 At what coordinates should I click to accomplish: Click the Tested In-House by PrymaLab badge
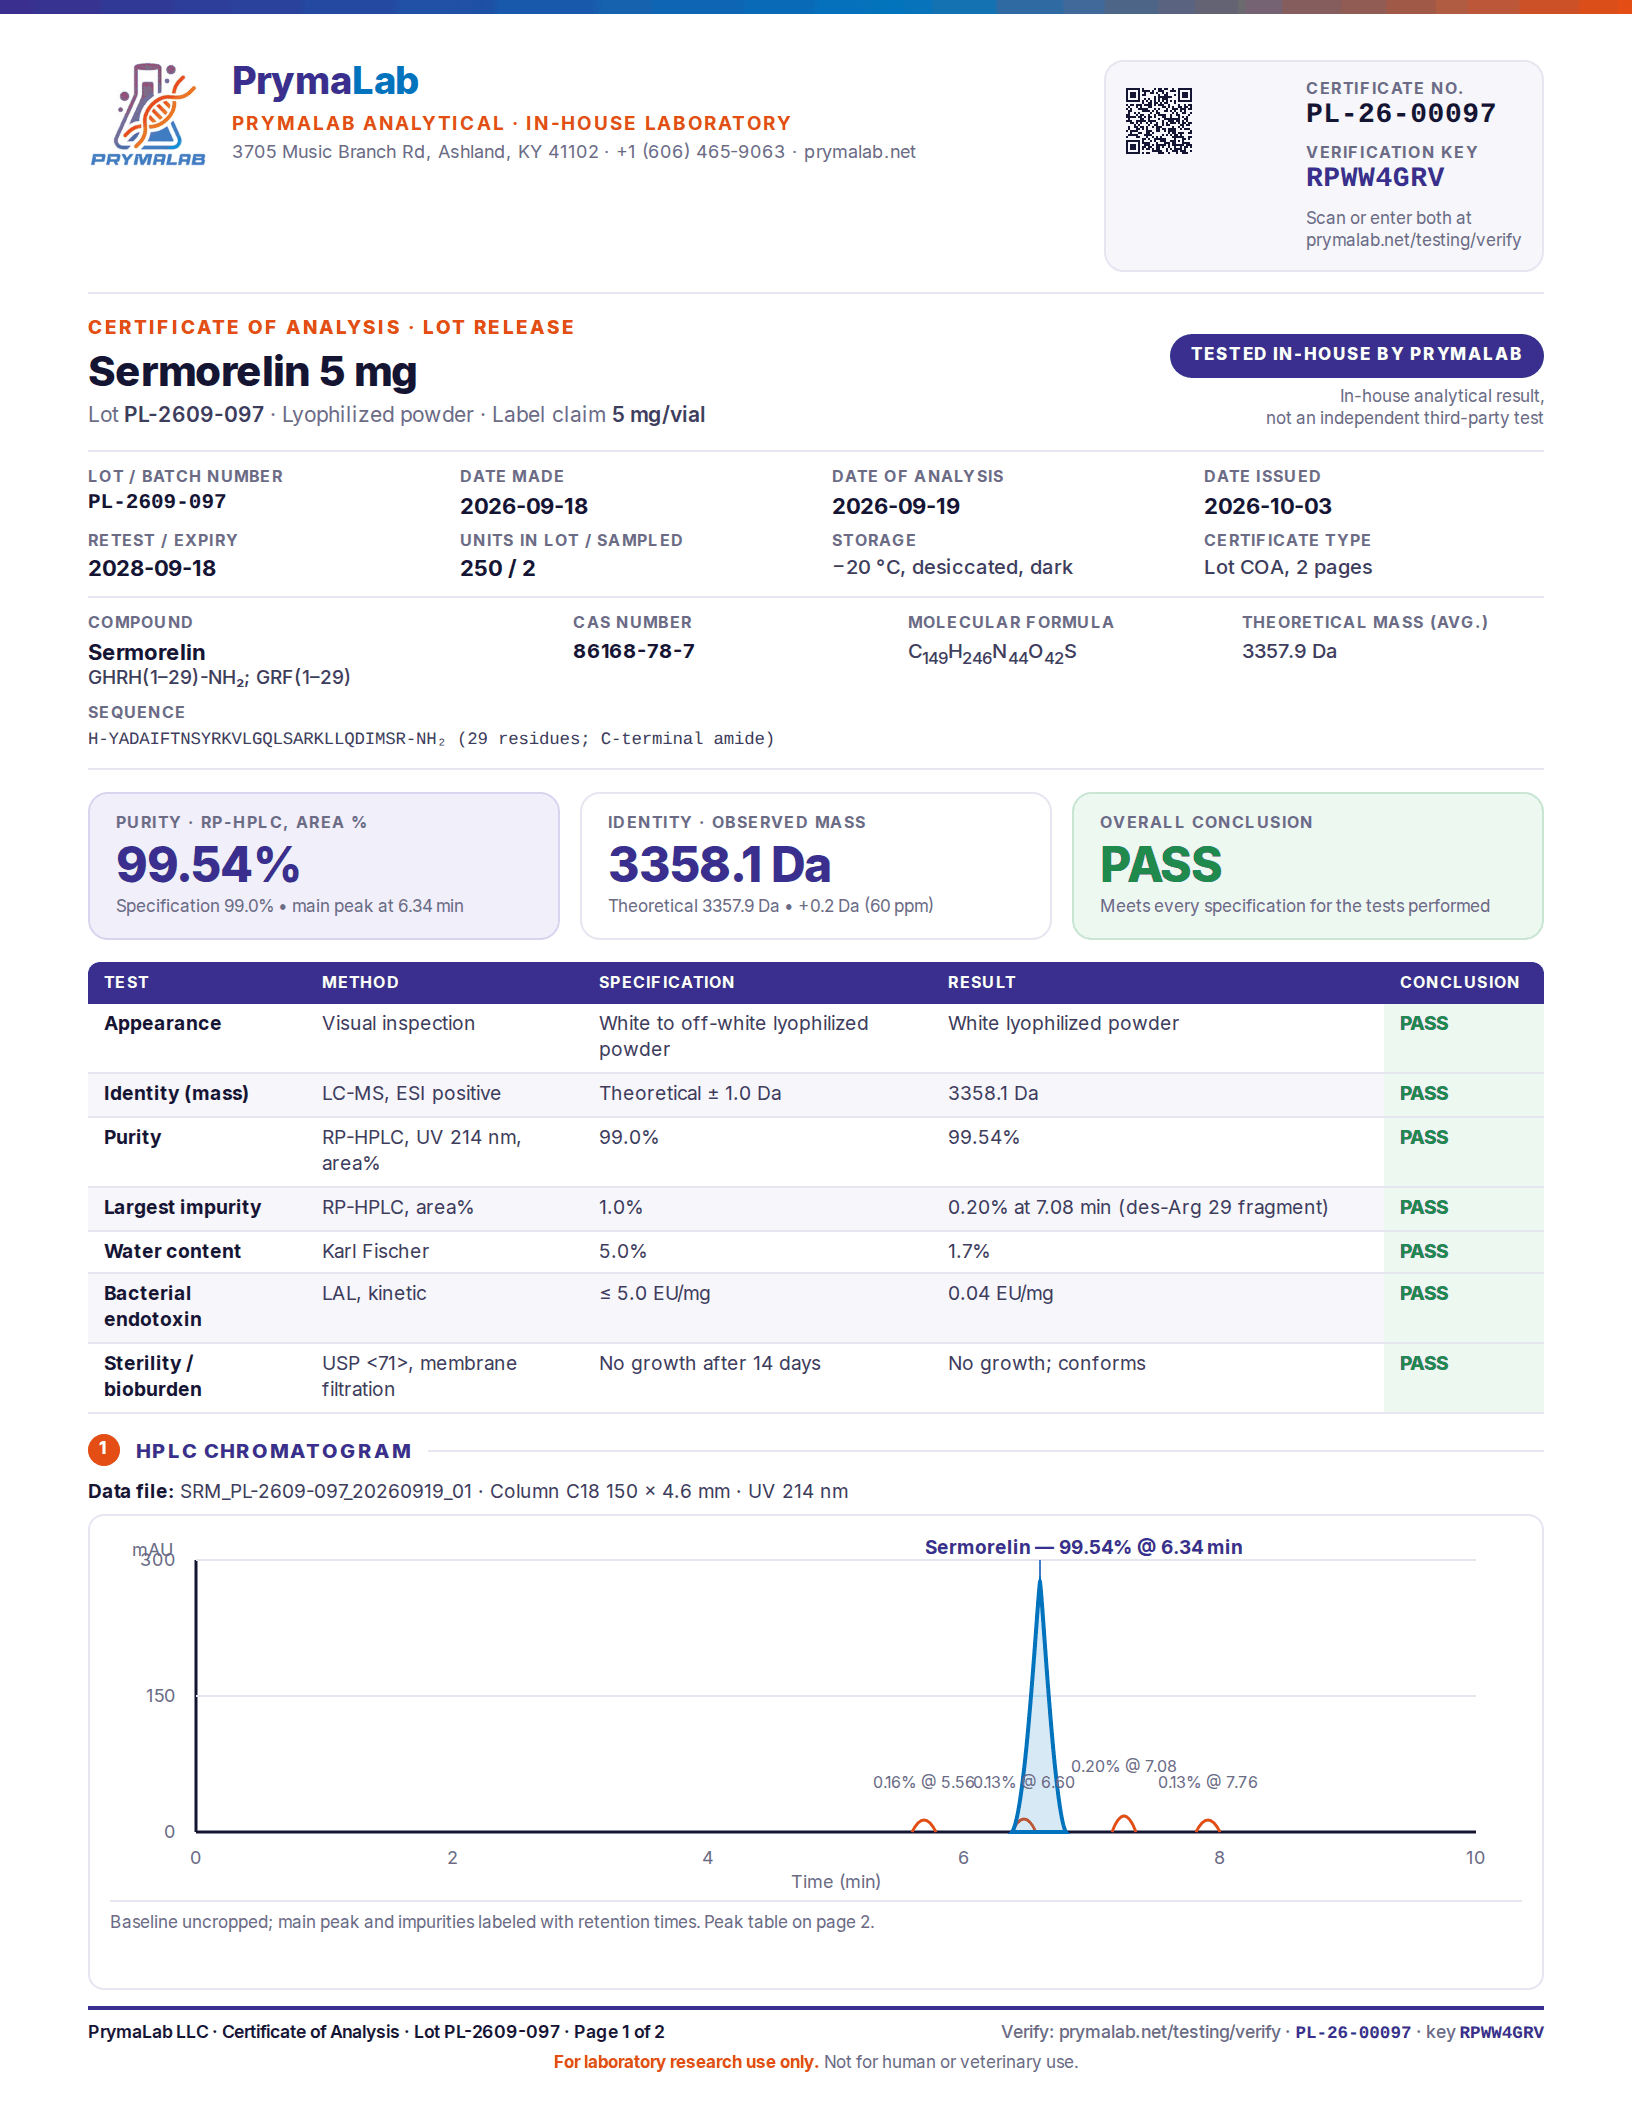click(x=1356, y=355)
